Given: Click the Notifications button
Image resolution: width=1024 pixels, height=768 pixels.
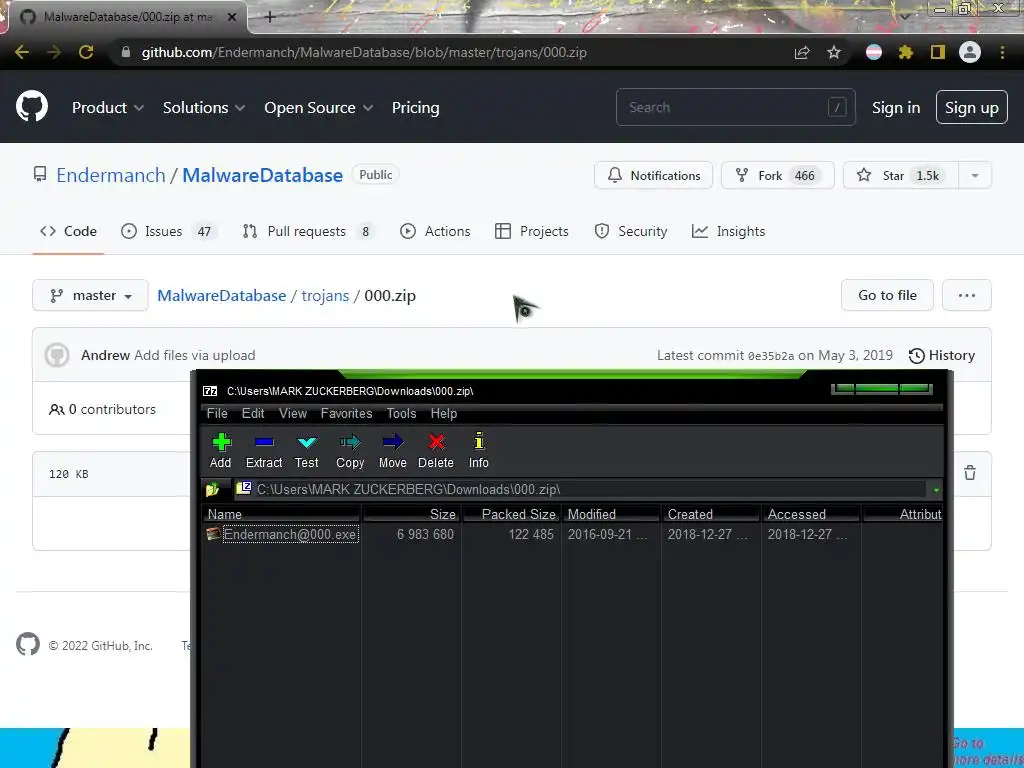Looking at the screenshot, I should click(x=653, y=175).
